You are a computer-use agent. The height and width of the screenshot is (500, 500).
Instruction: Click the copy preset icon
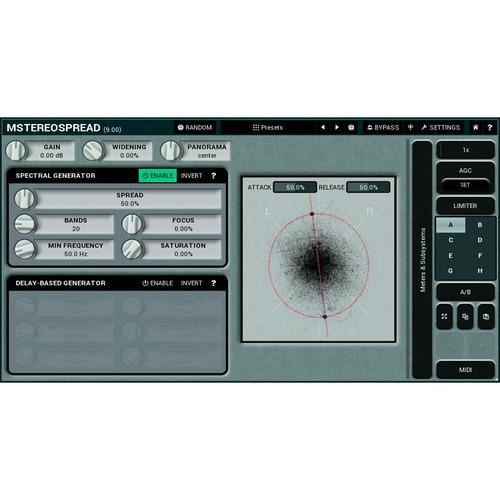tap(465, 317)
